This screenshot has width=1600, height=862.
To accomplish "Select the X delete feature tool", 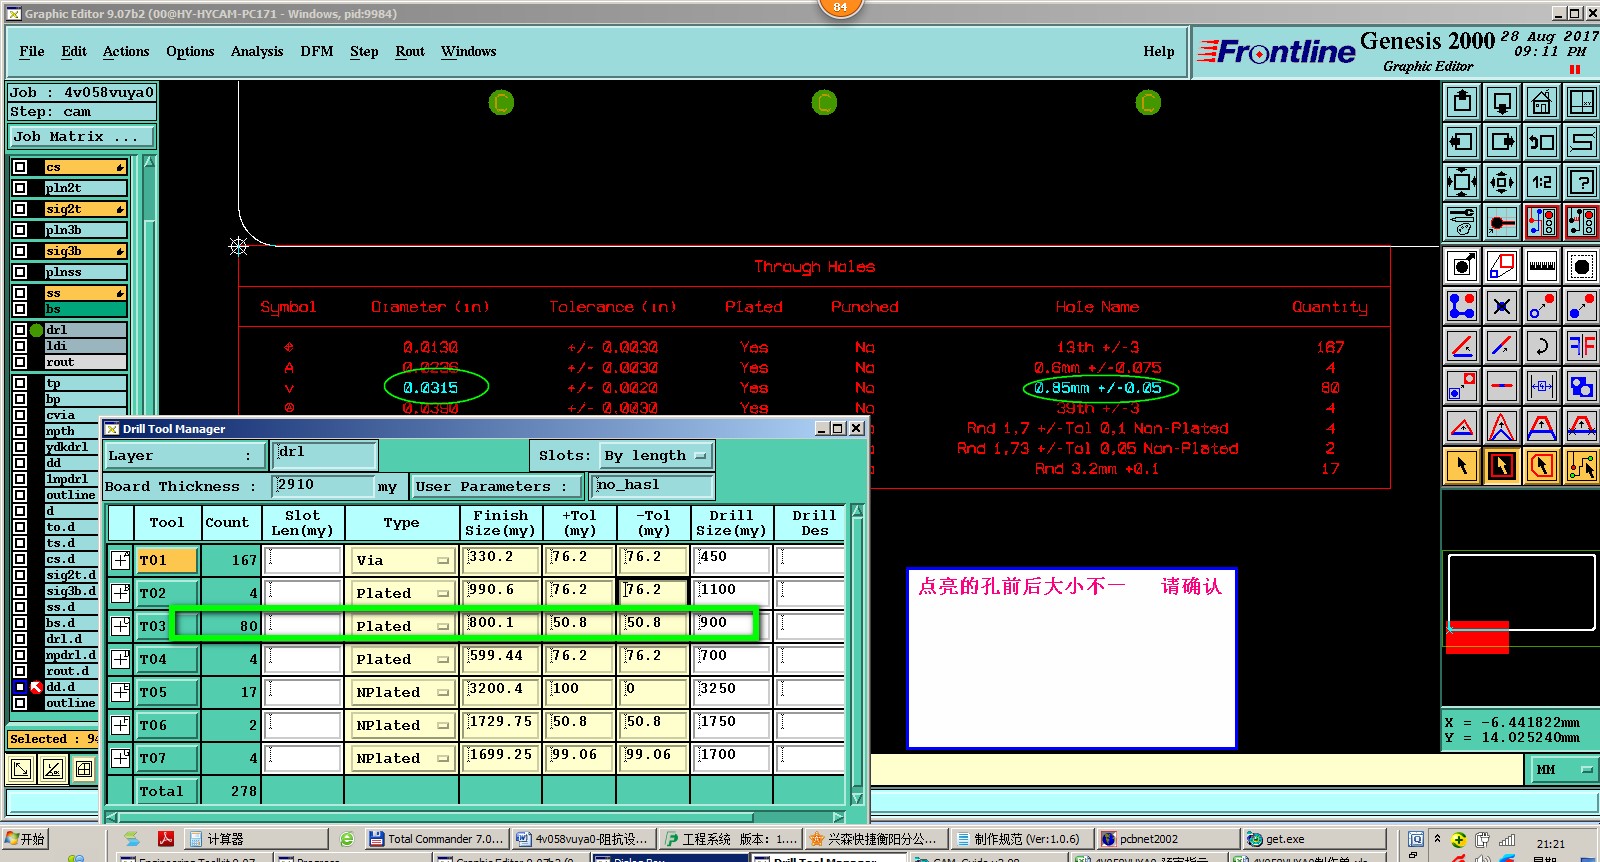I will click(x=1502, y=306).
